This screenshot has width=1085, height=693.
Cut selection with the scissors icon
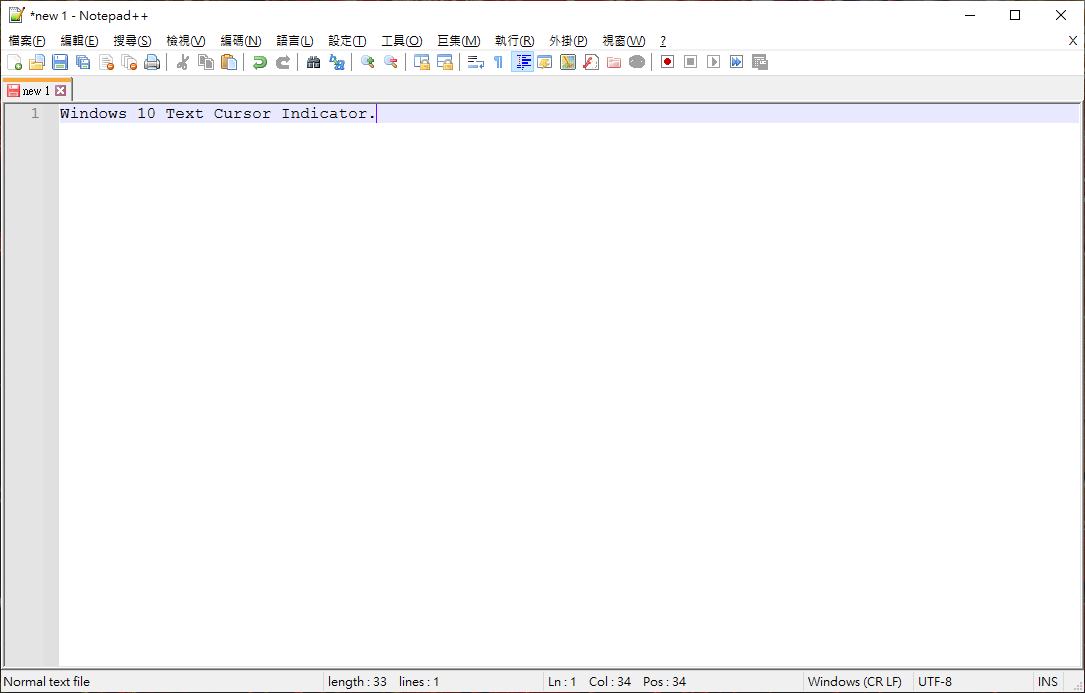[x=183, y=62]
